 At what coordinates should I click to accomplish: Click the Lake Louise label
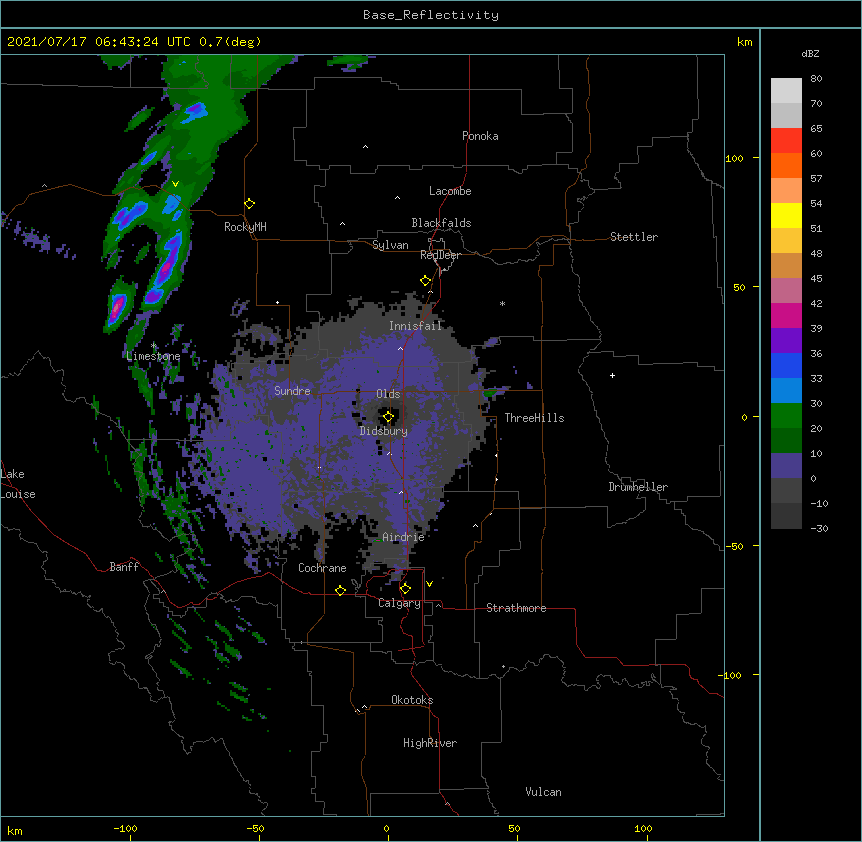(18, 484)
